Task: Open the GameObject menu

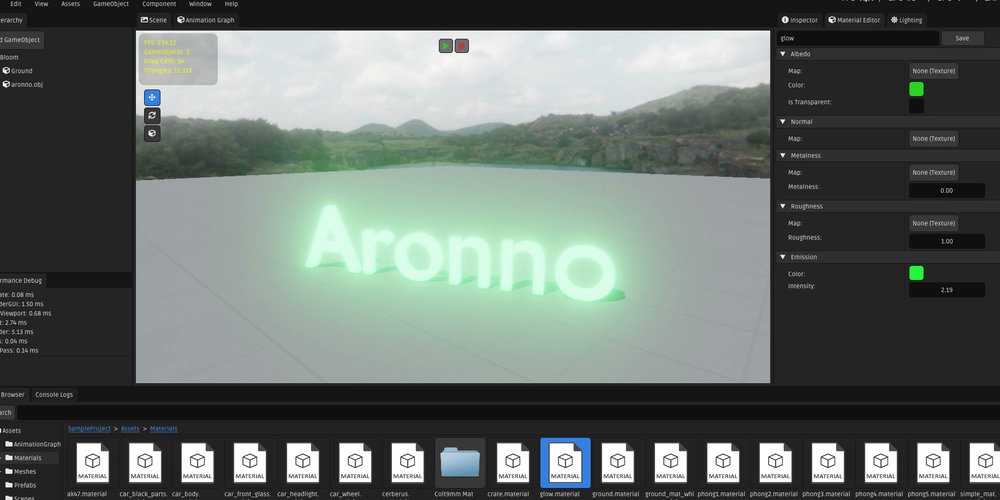Action: coord(111,4)
